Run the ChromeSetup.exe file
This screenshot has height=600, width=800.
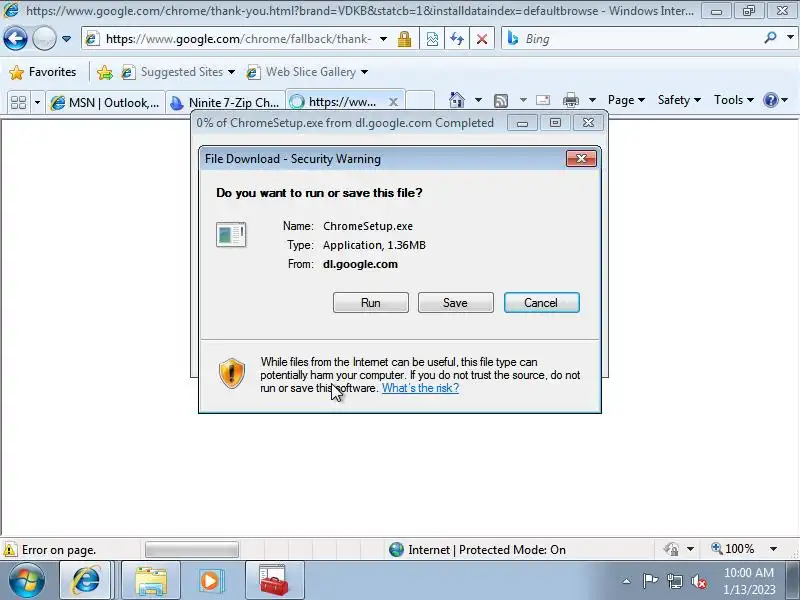370,303
